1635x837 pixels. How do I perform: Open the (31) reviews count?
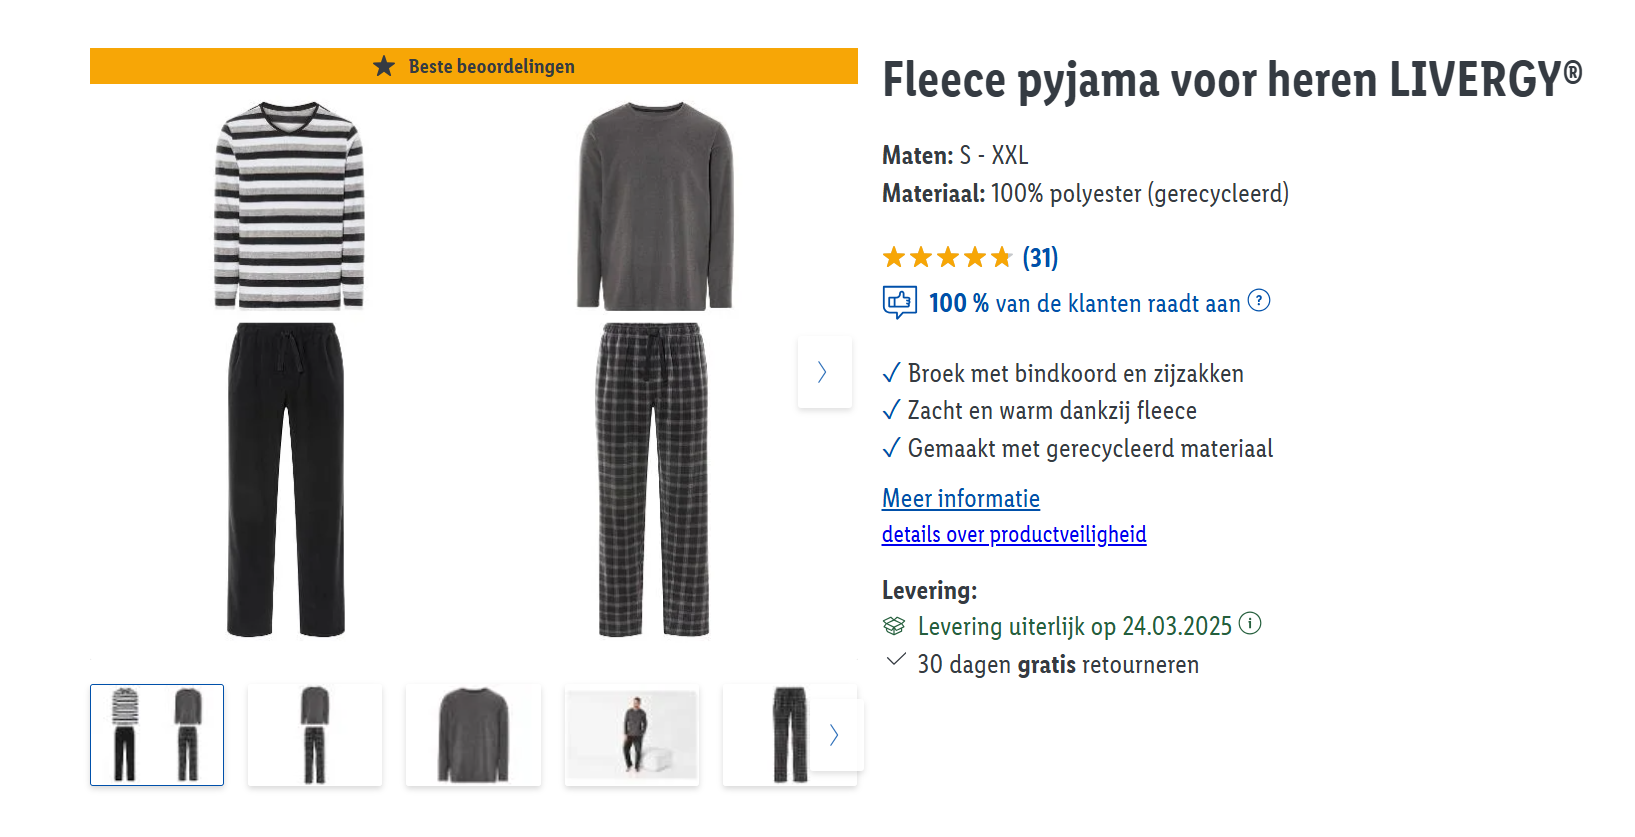pyautogui.click(x=1040, y=258)
